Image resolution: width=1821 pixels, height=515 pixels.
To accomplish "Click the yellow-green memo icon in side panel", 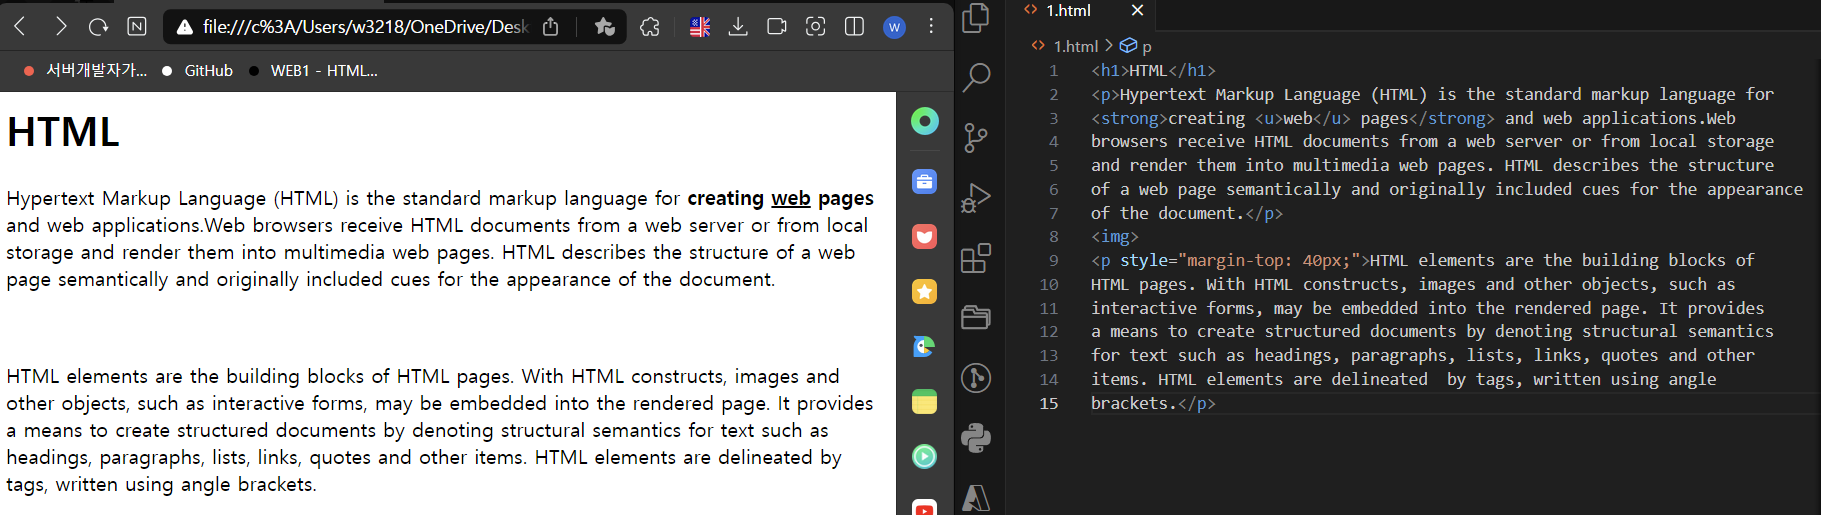I will point(925,402).
